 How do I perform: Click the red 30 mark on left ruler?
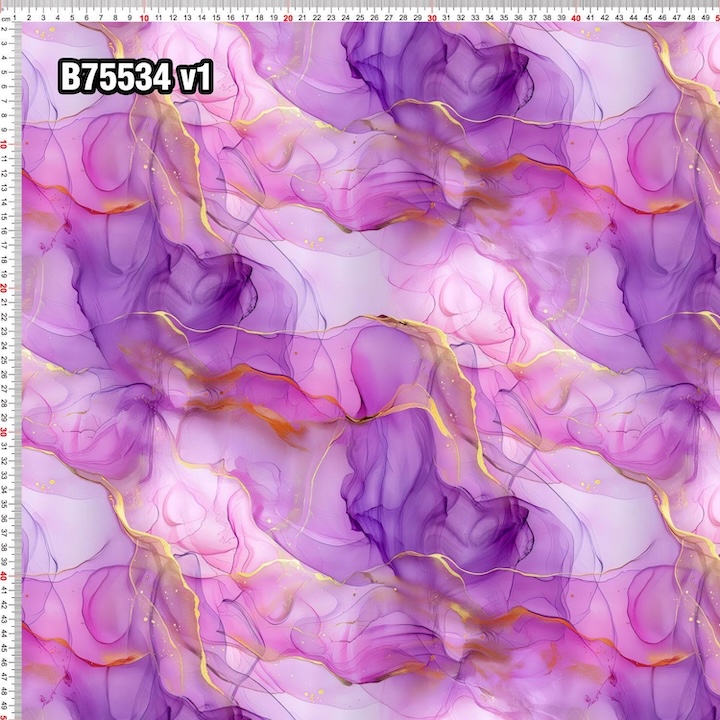coord(6,432)
